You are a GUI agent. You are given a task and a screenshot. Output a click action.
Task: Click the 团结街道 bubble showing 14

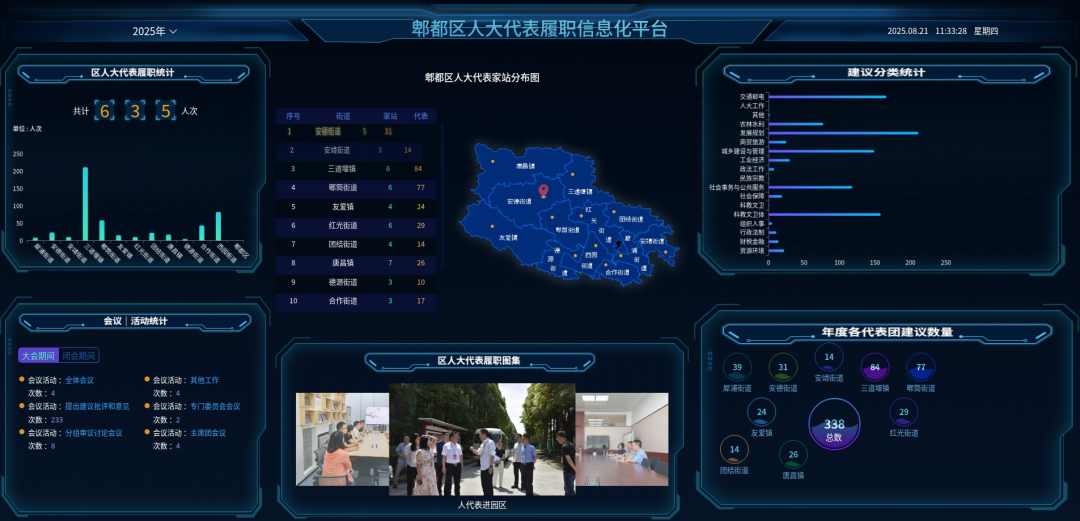point(734,450)
